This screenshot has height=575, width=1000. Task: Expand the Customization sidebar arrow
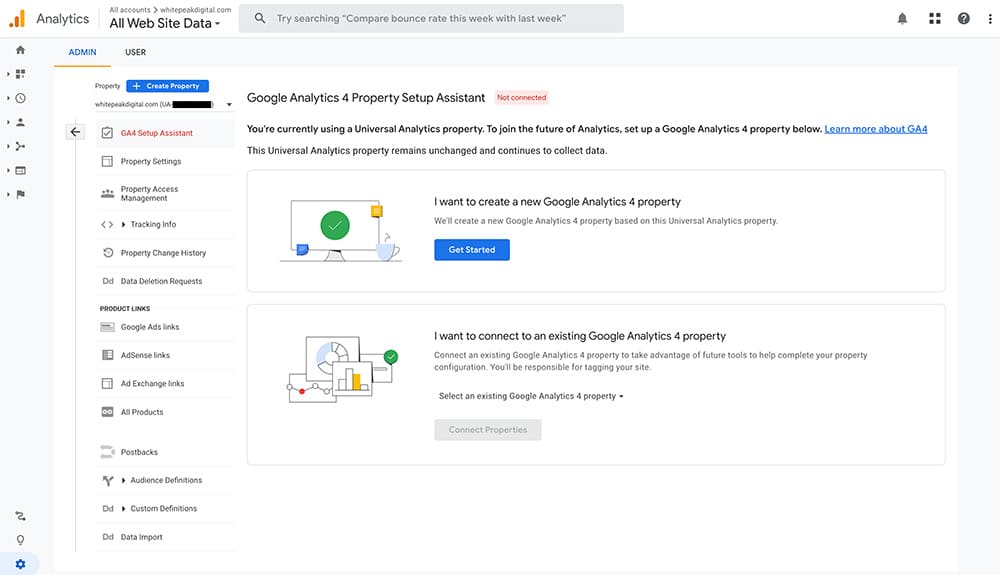pos(8,74)
